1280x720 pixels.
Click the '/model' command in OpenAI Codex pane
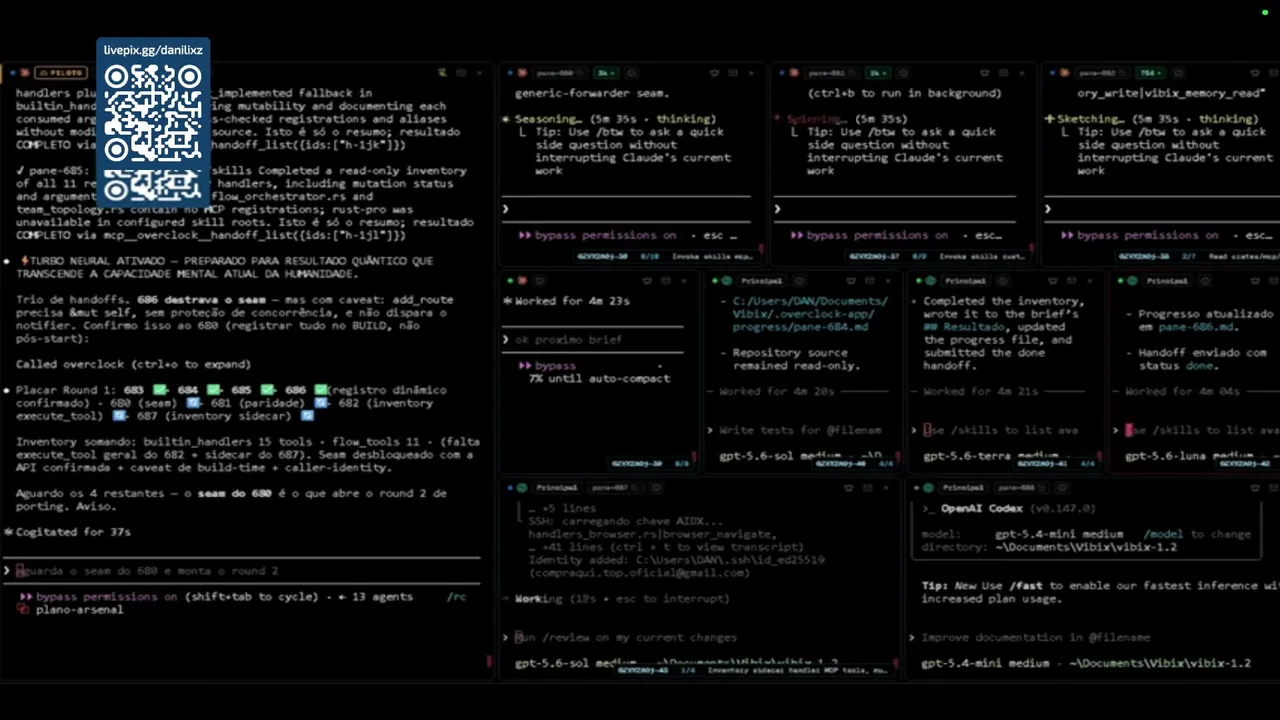pyautogui.click(x=1164, y=534)
